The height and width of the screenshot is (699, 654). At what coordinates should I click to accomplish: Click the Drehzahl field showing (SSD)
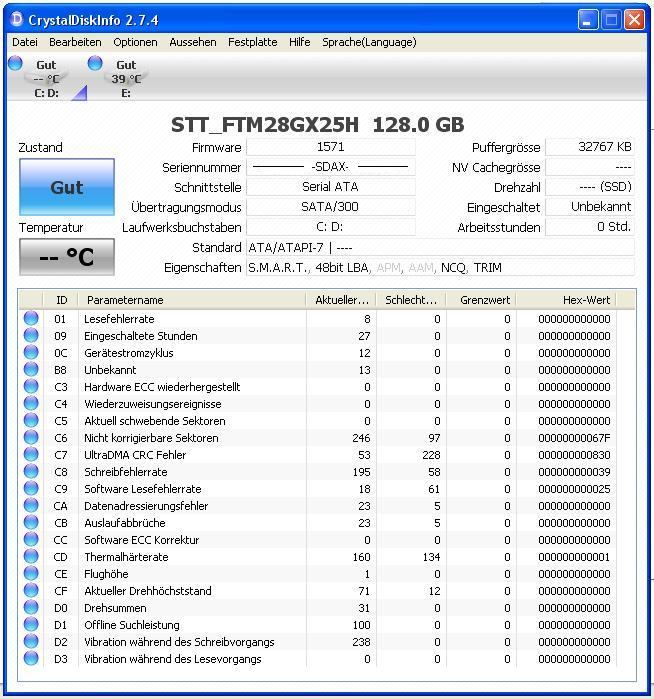point(590,187)
